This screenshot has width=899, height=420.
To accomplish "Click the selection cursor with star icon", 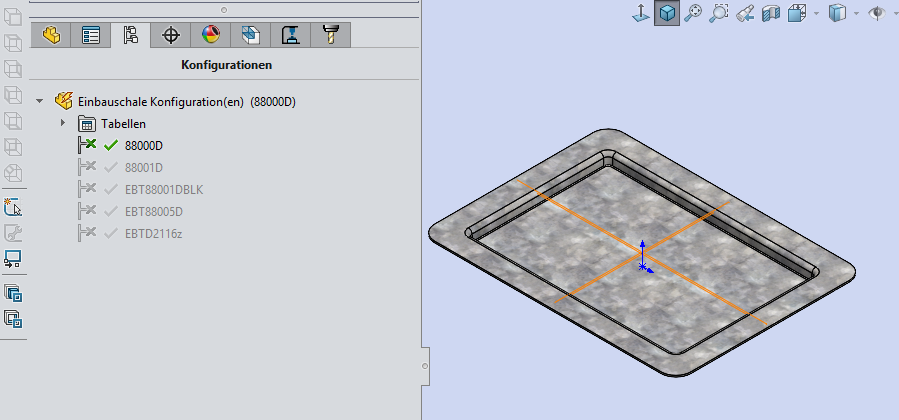I will [13, 207].
